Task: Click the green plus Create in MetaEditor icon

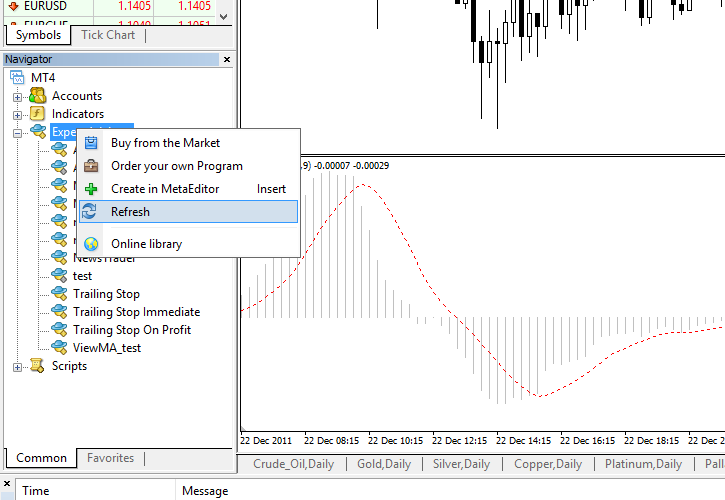Action: click(91, 189)
